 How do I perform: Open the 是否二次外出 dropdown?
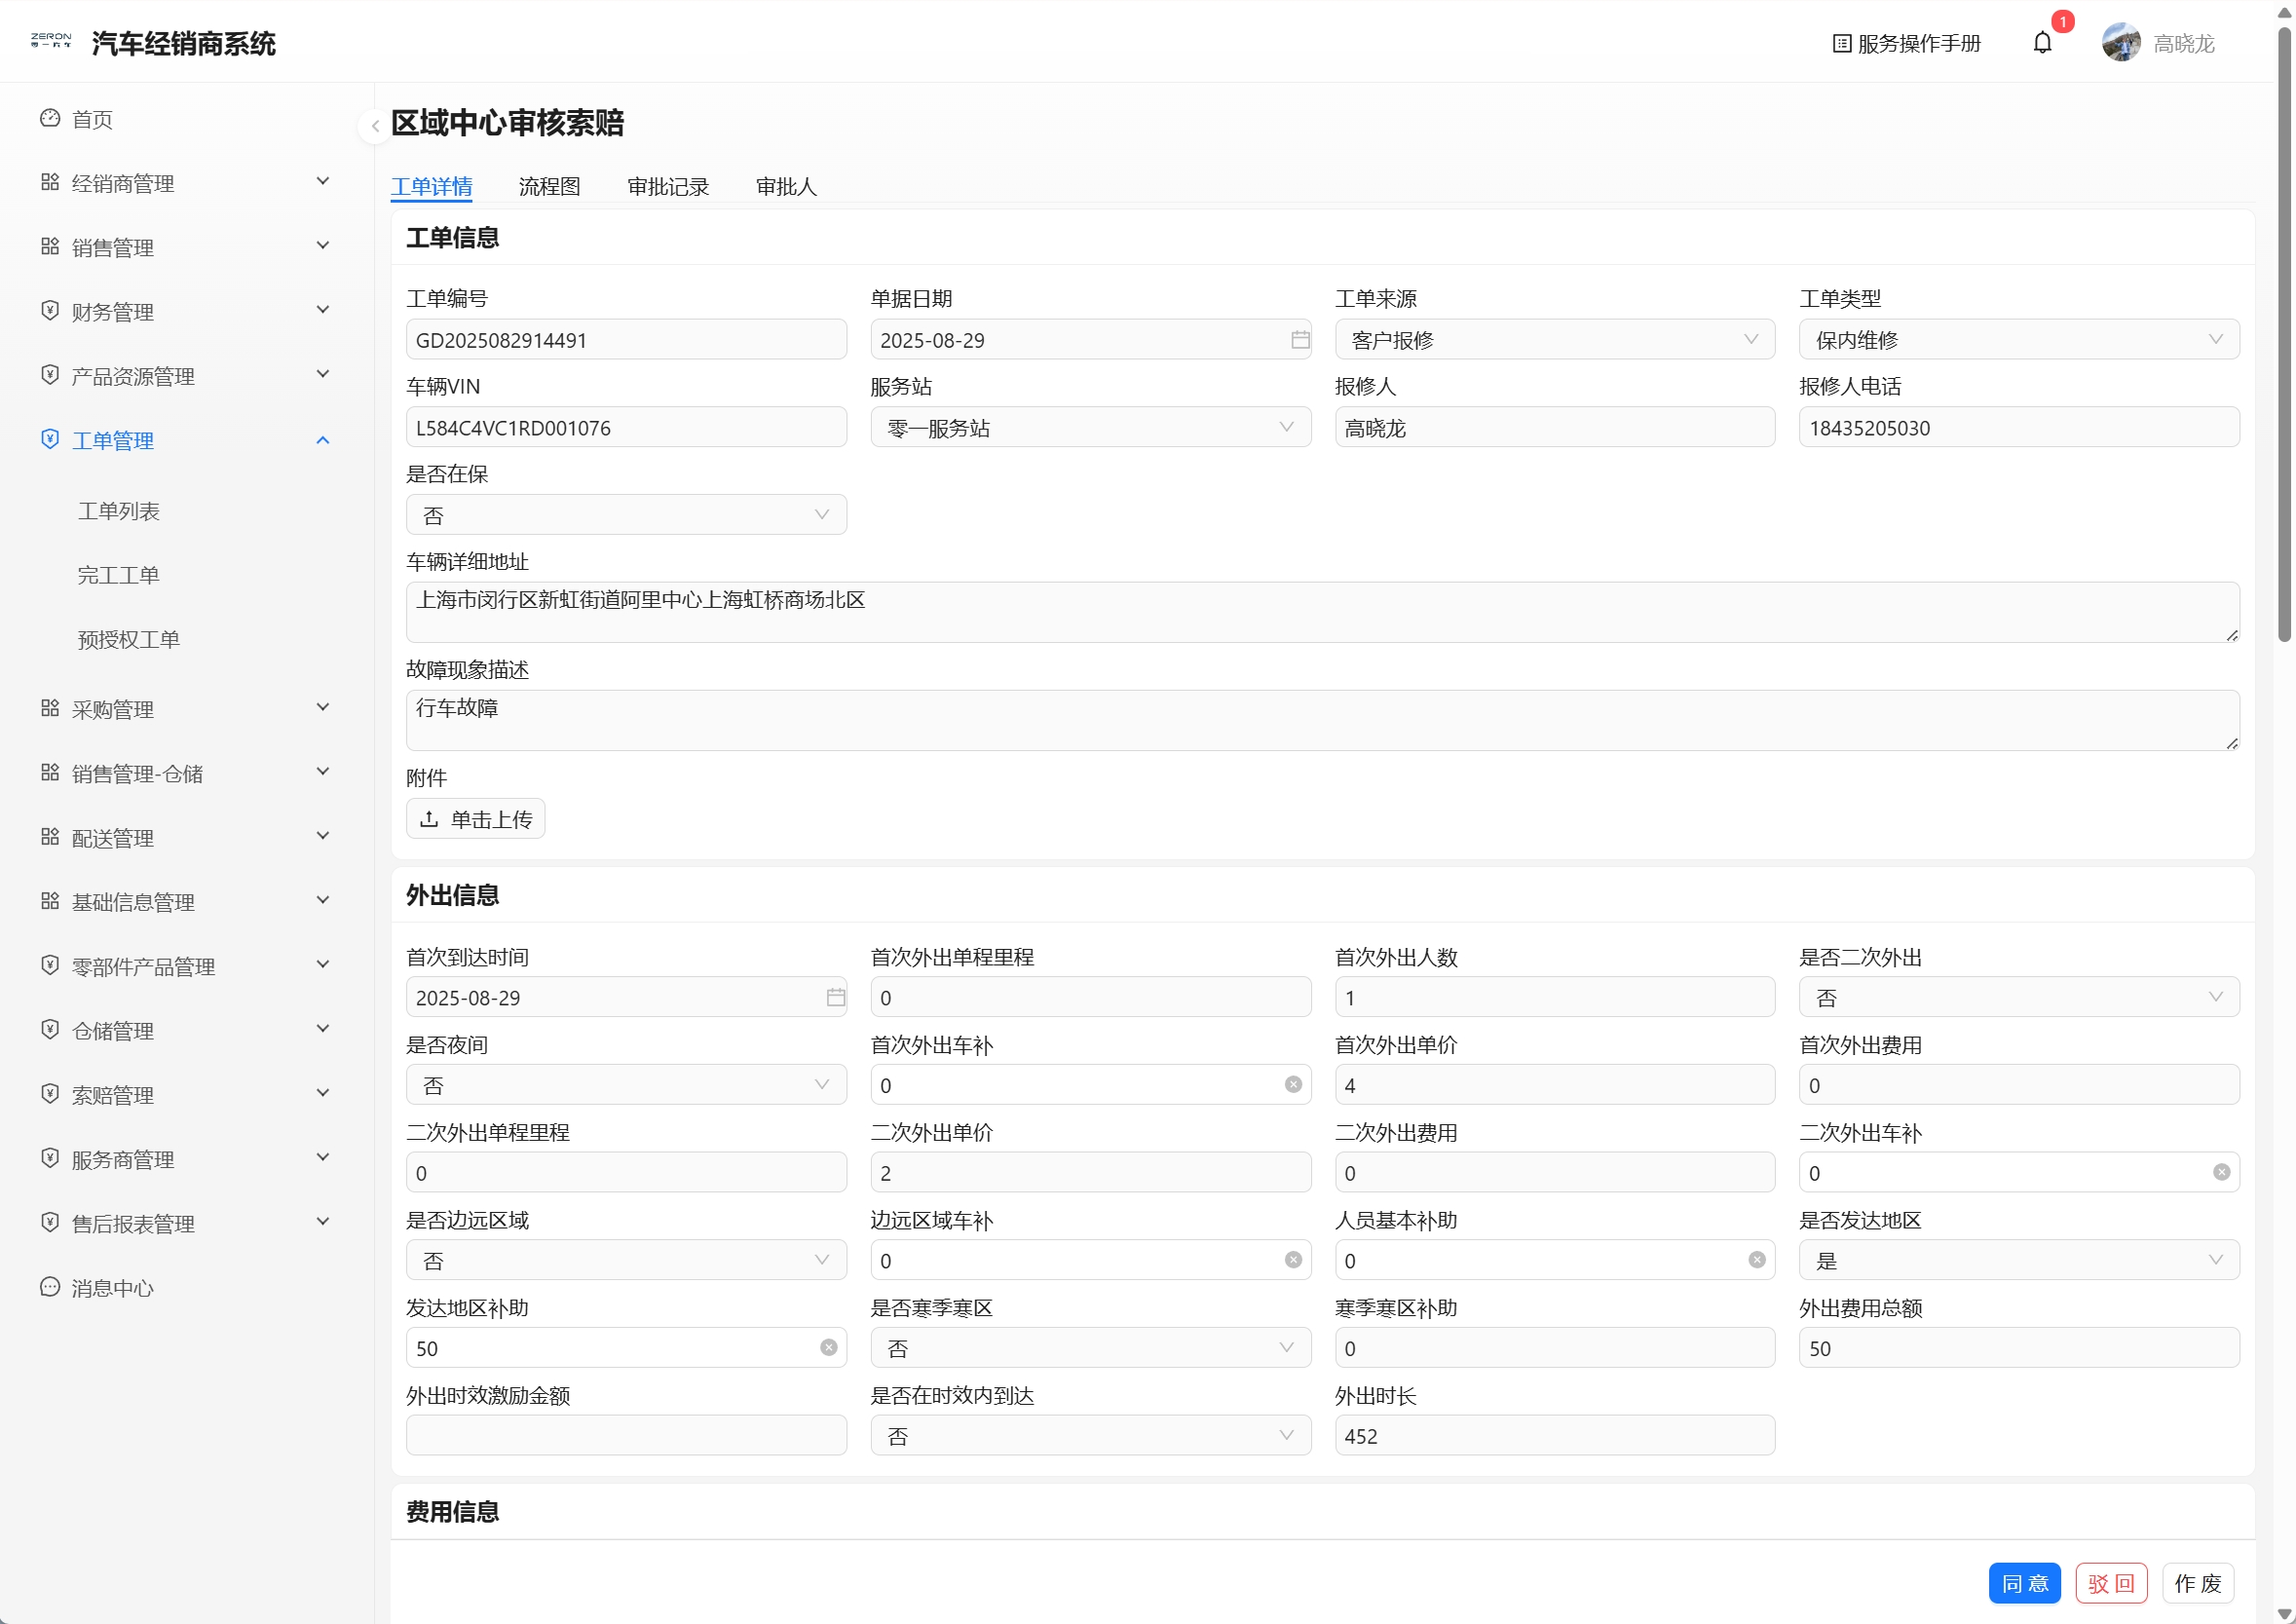pos(2019,997)
